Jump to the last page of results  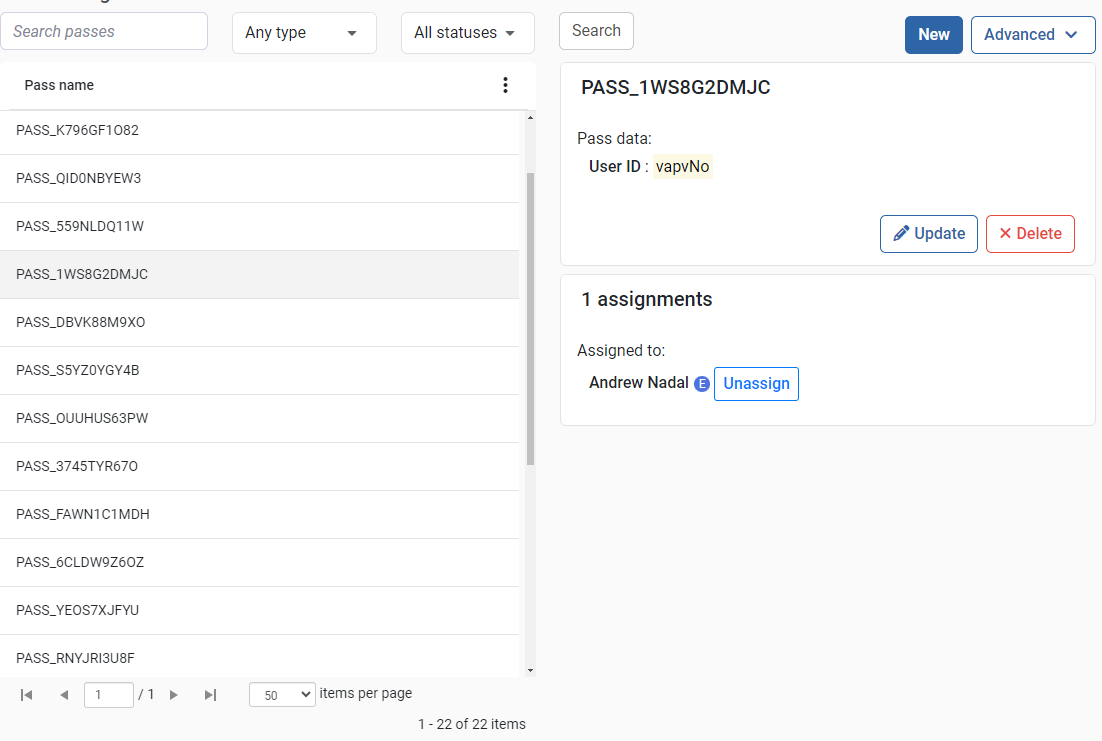(210, 695)
